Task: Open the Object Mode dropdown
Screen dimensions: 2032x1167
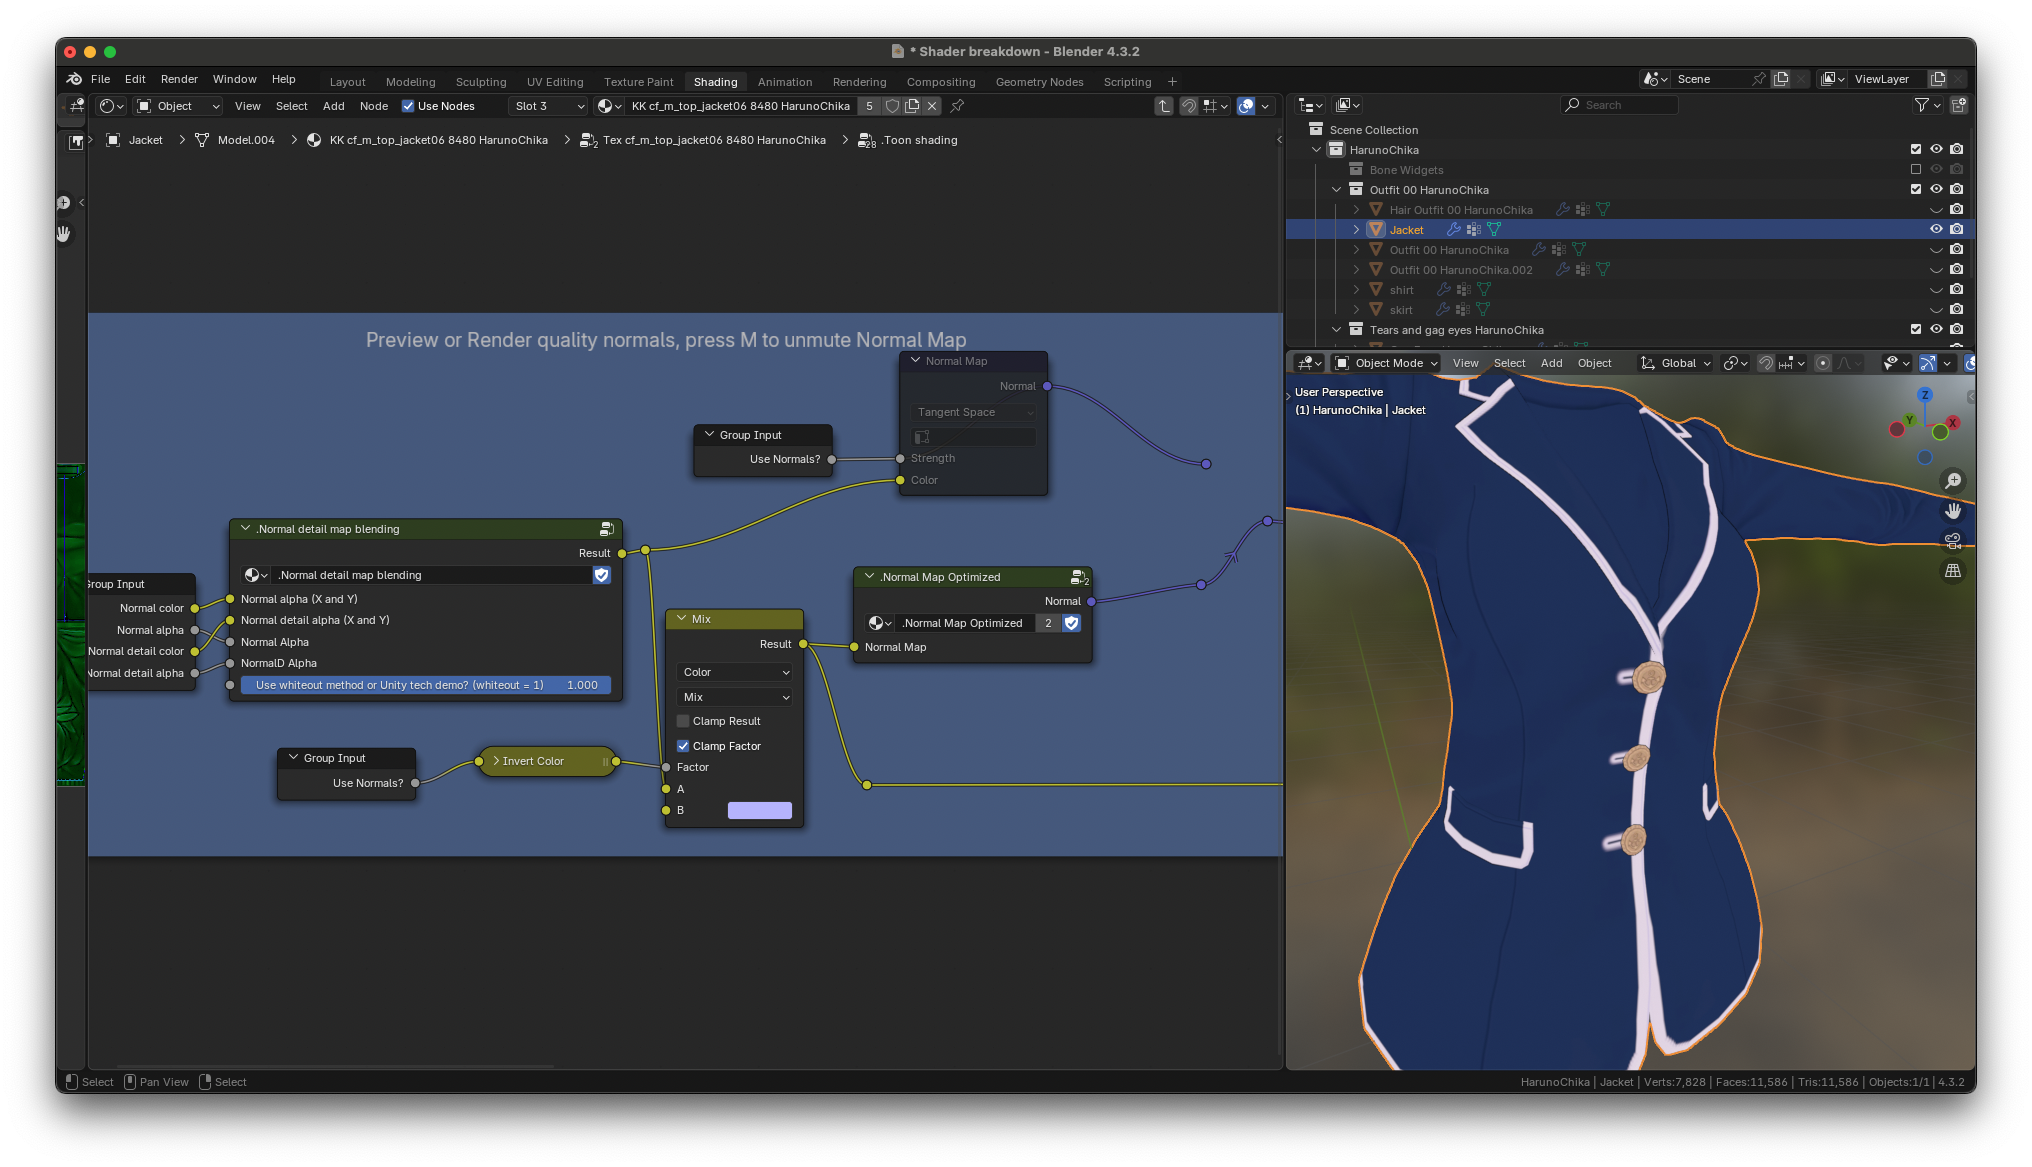Action: (1386, 363)
